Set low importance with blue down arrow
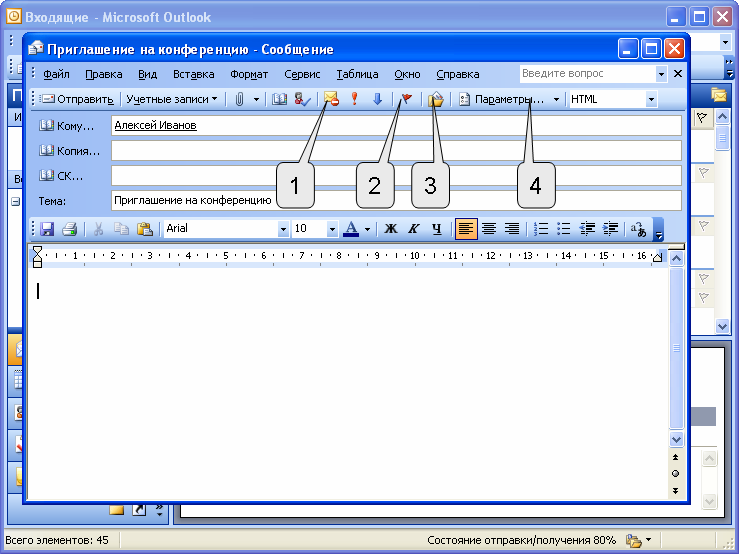 pos(378,99)
